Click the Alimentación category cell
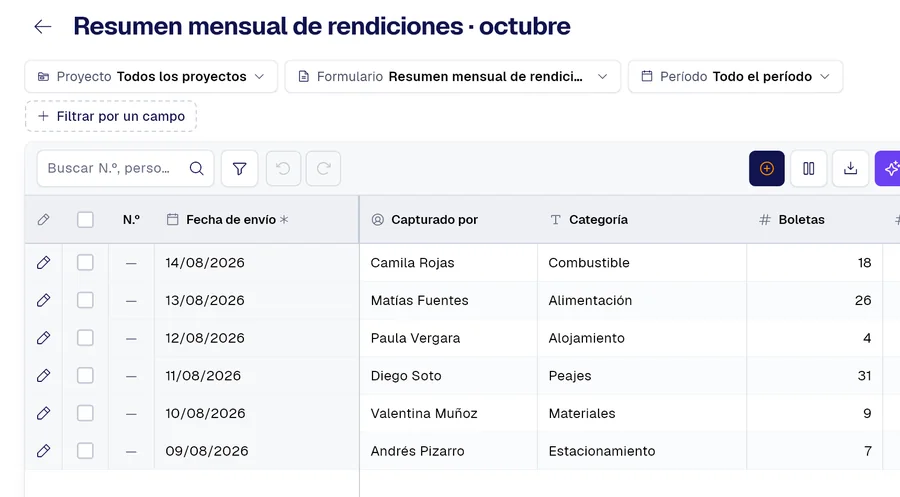The image size is (900, 497). pos(642,300)
